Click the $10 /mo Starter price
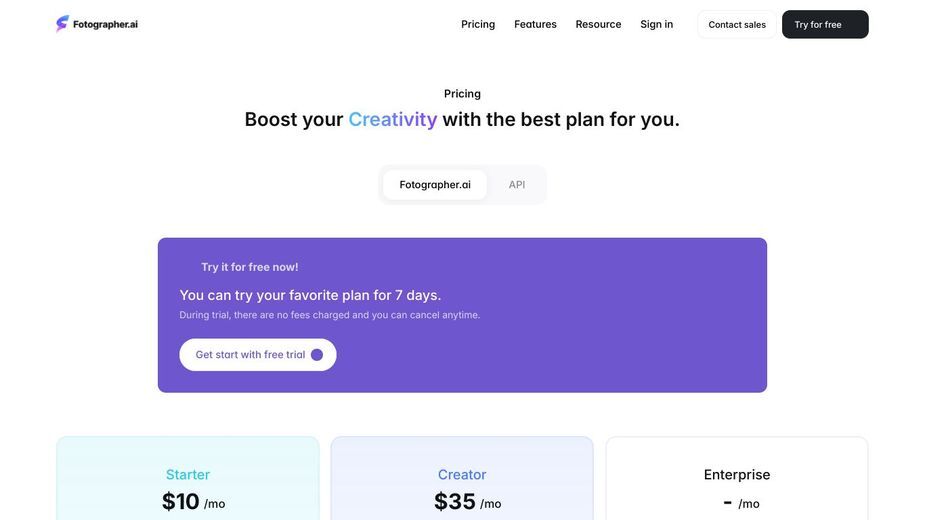This screenshot has height=520, width=925. coord(193,502)
